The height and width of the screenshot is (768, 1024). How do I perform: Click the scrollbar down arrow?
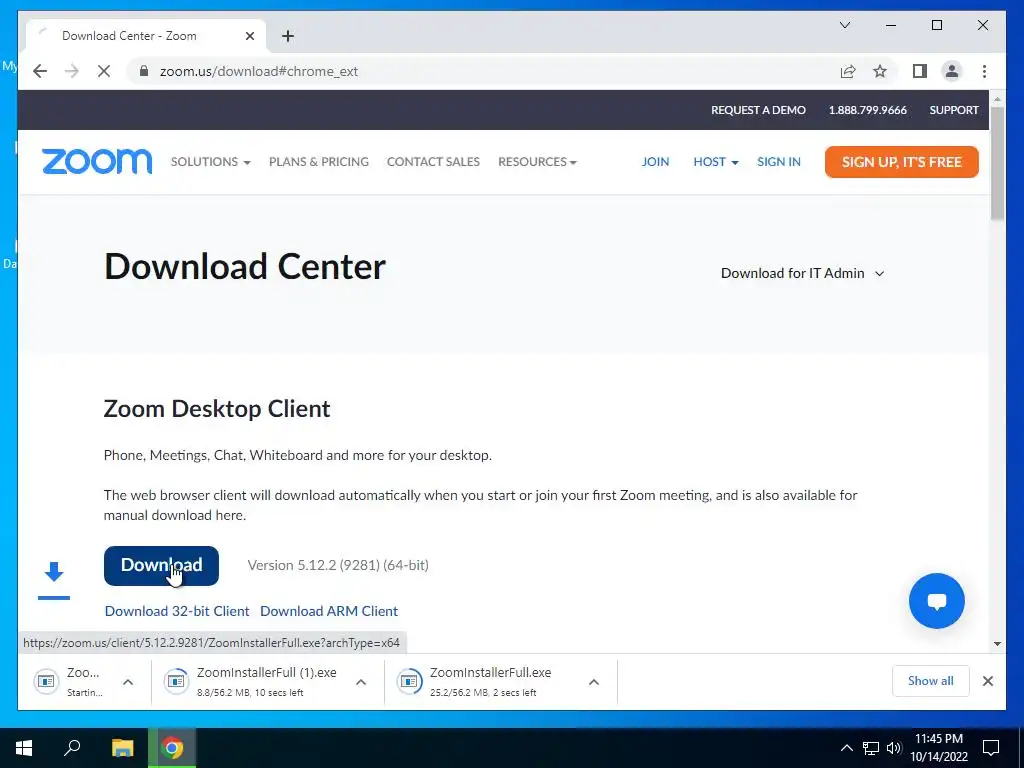997,644
